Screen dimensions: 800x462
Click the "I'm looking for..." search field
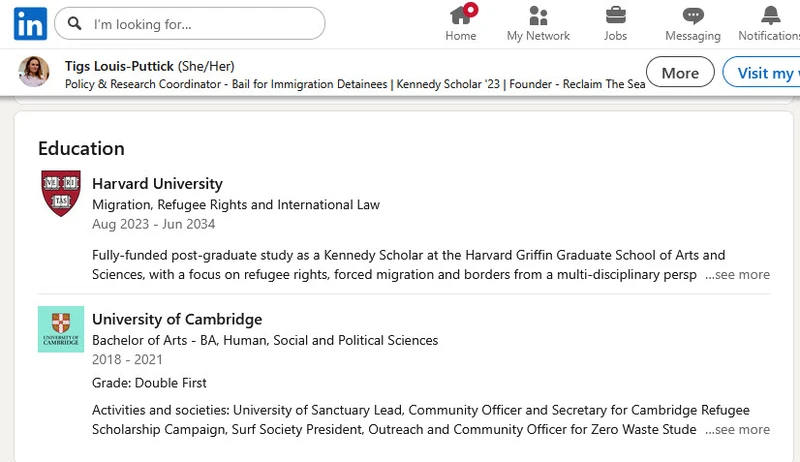tap(200, 23)
